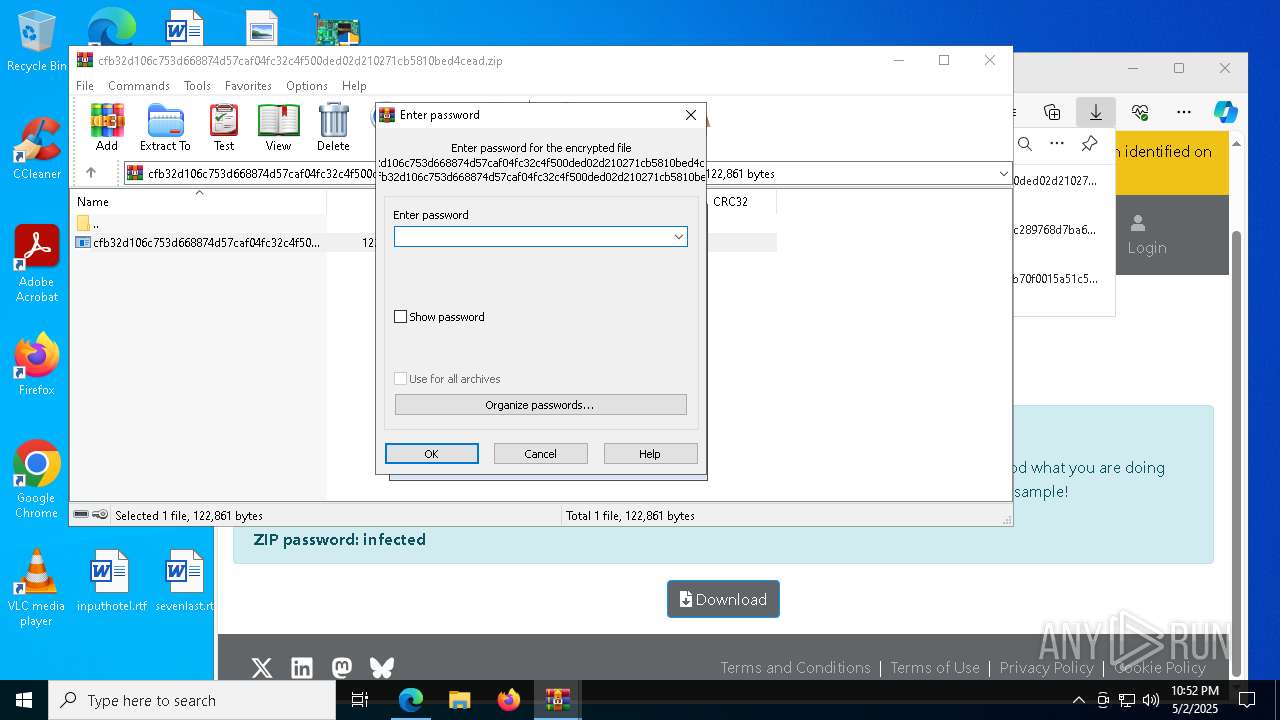Open the Terms of Use link
This screenshot has width=1280, height=720.
point(935,668)
